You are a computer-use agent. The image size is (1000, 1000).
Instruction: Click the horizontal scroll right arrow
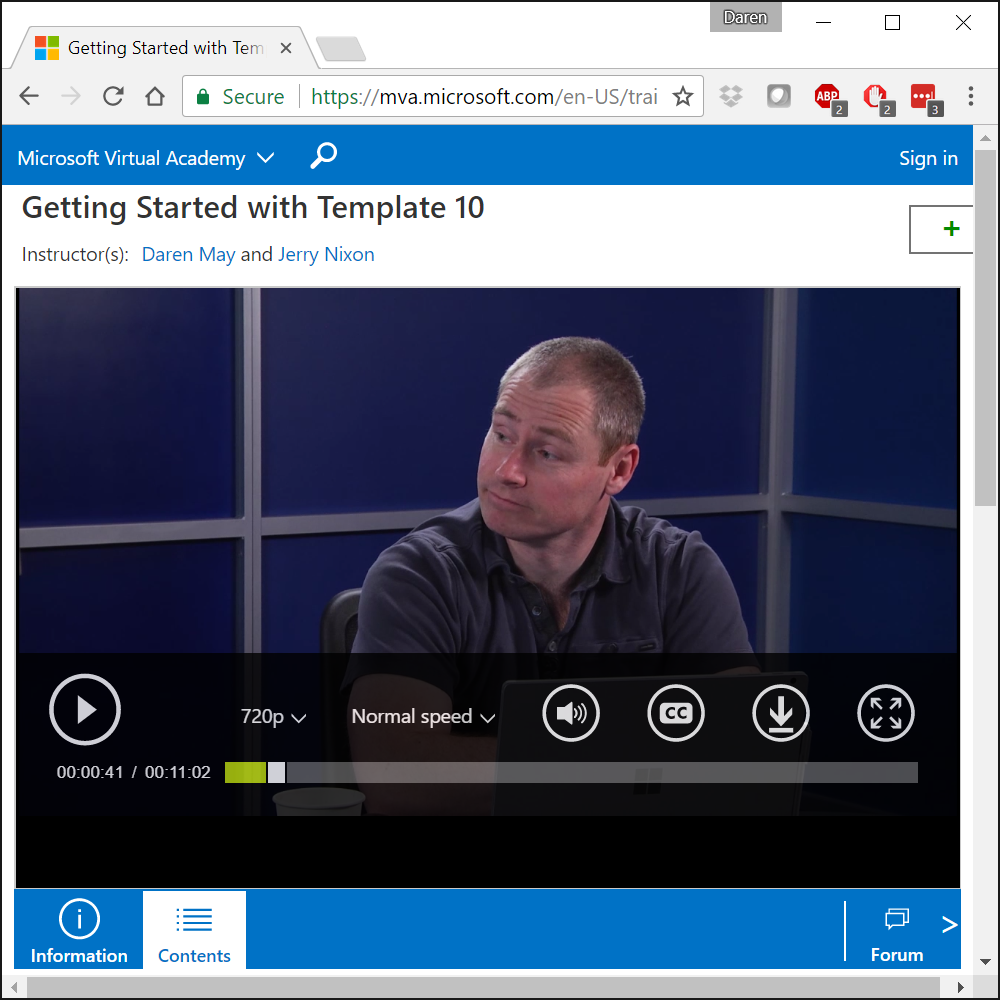click(x=960, y=987)
